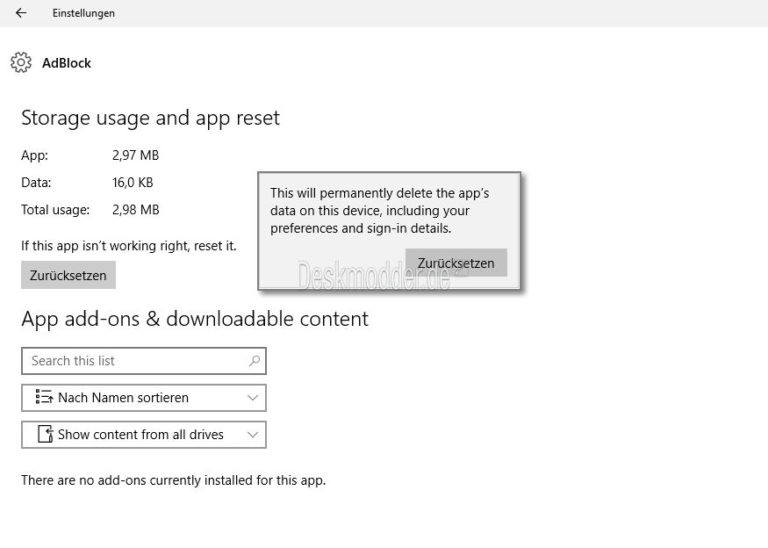Click the 2,97 MB app size value

point(136,155)
